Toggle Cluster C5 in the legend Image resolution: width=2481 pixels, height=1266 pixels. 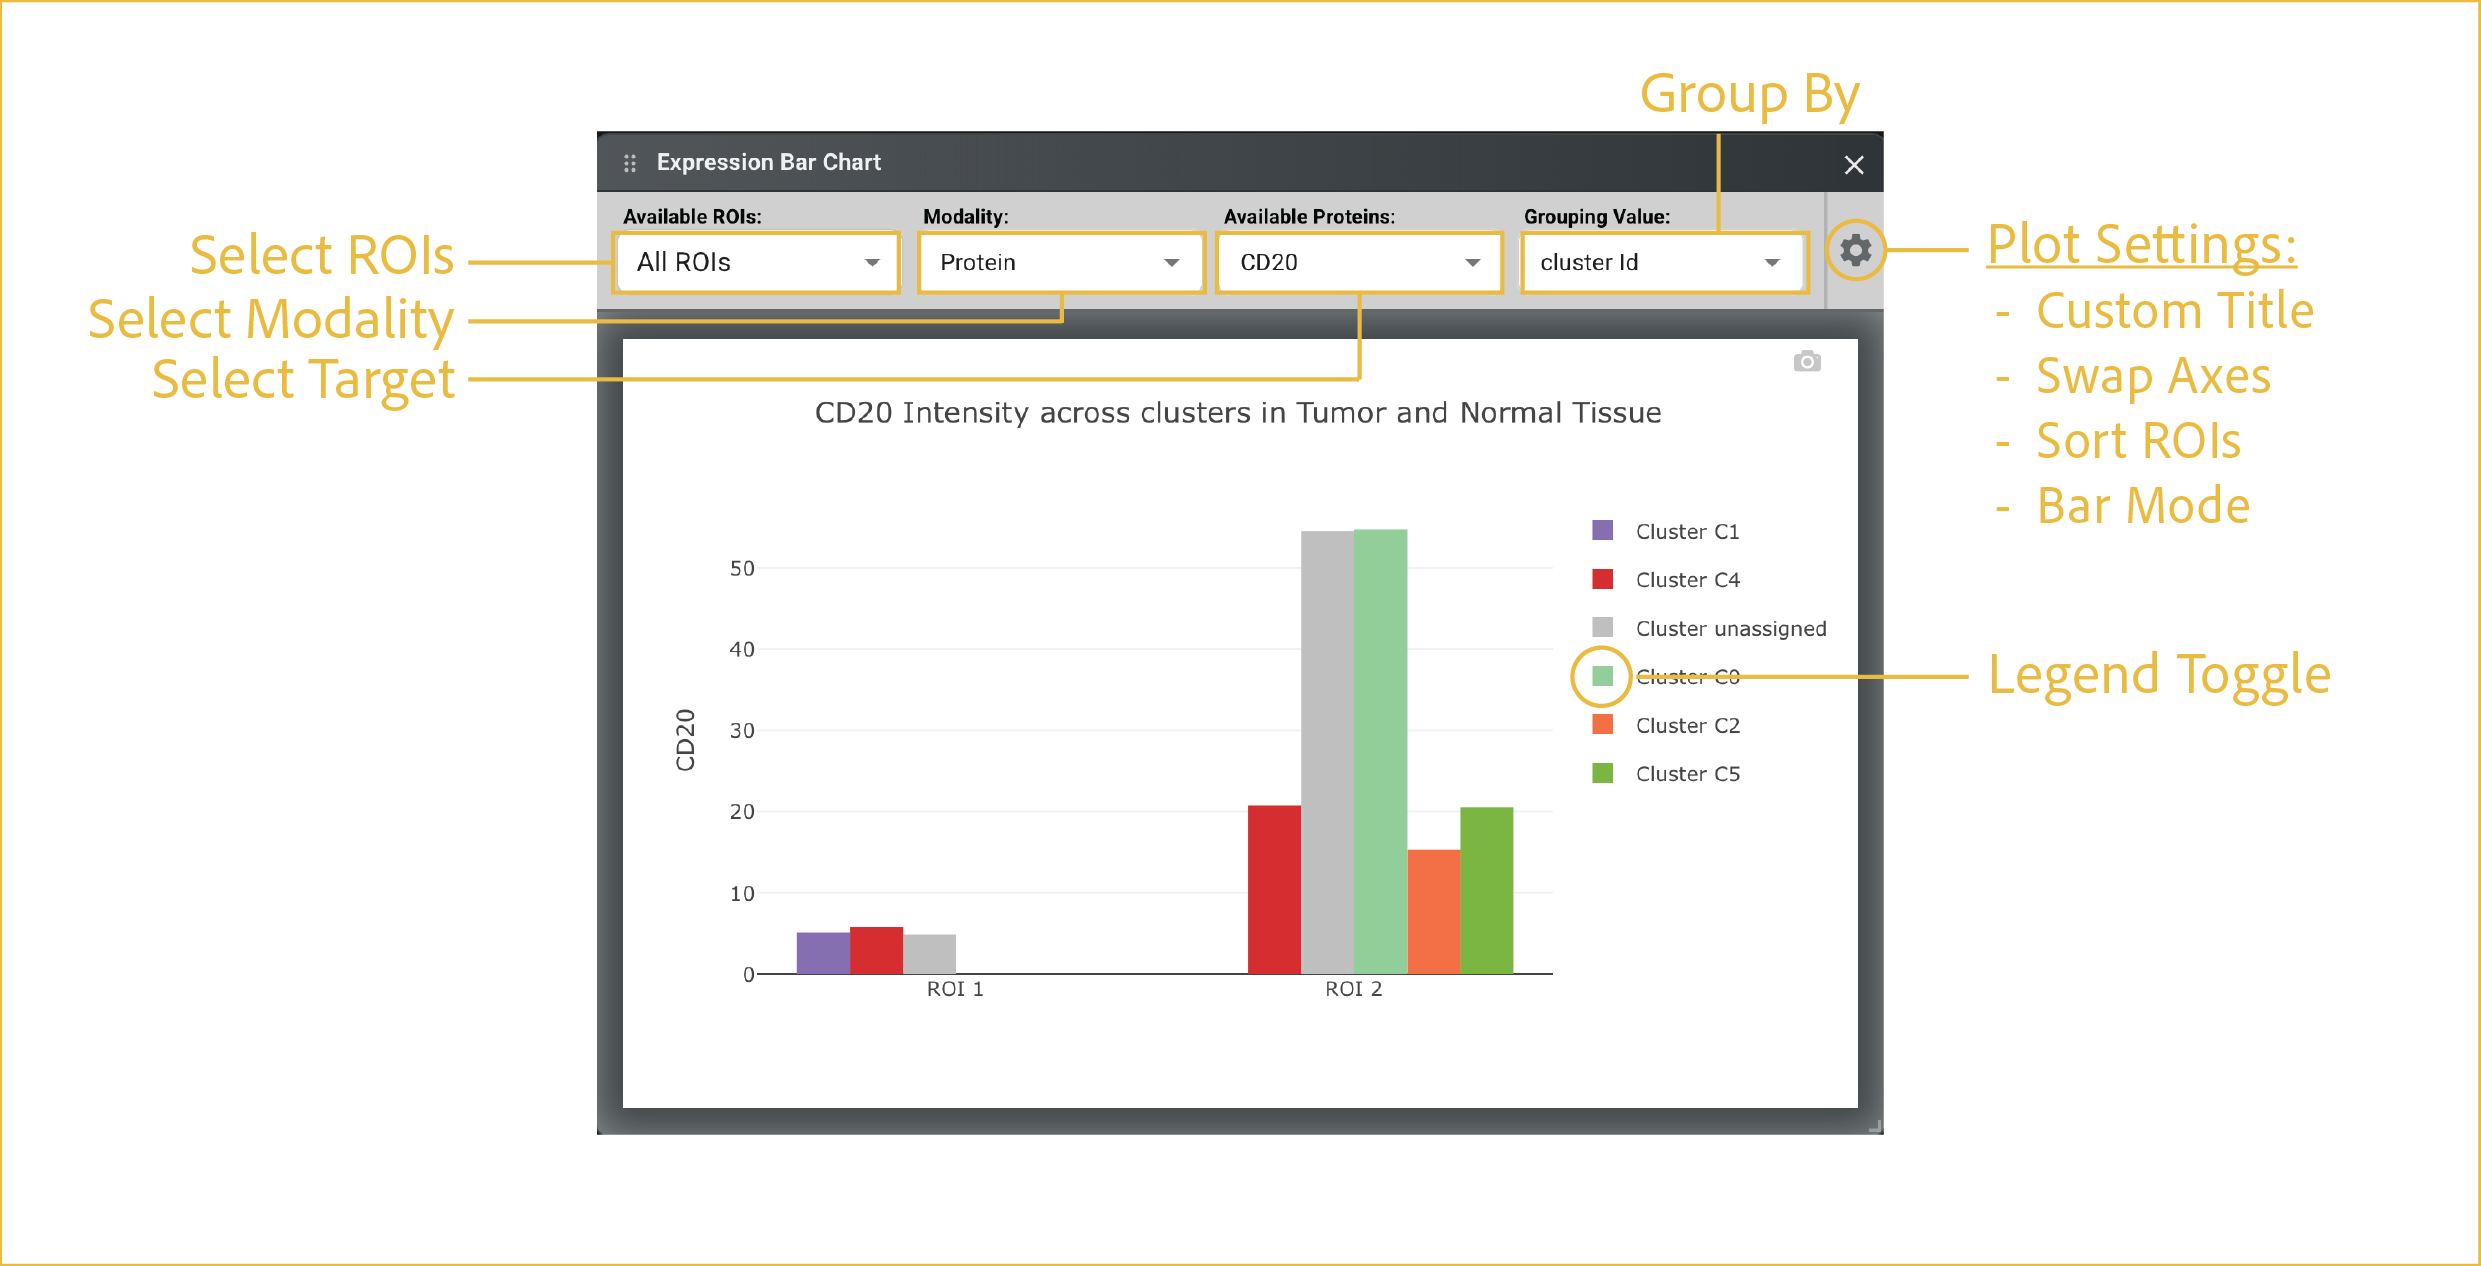(1666, 774)
